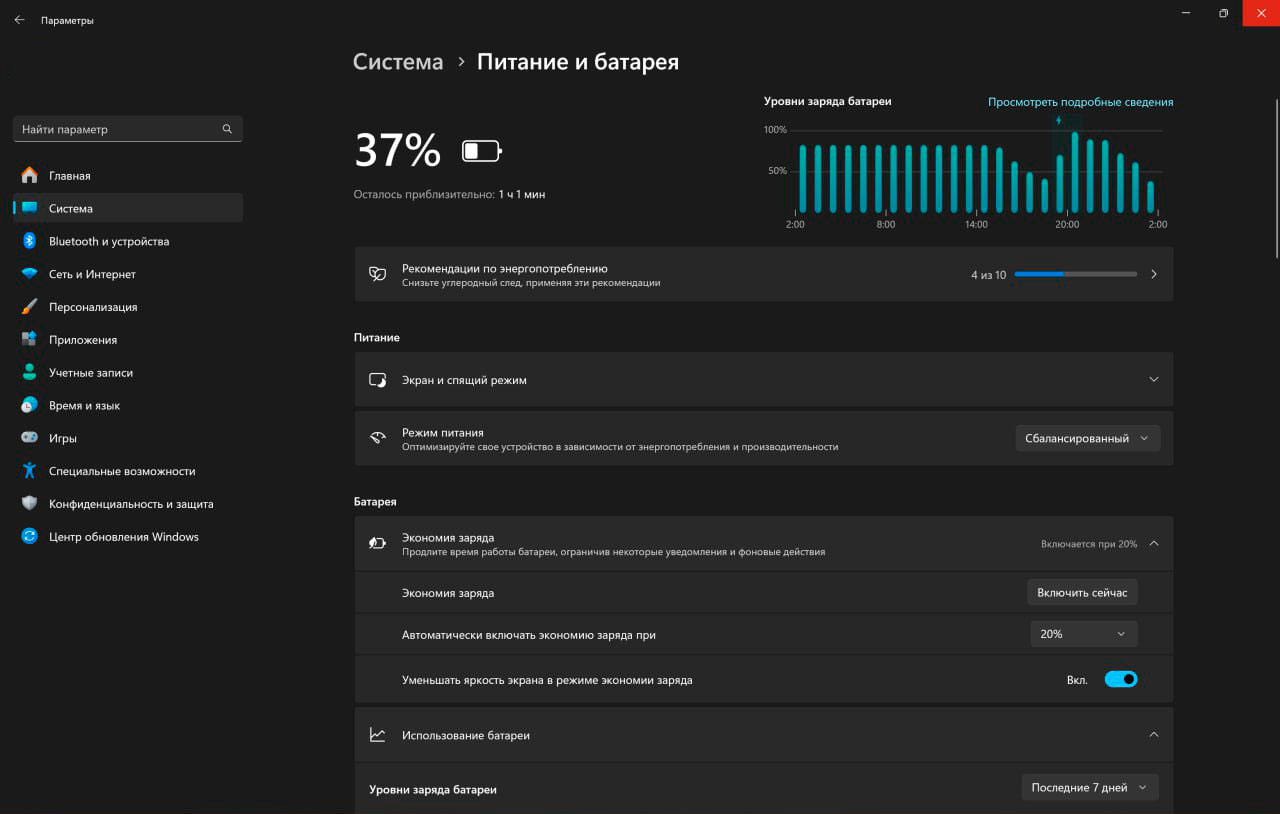Open Главная in sidebar
The height and width of the screenshot is (814, 1280).
click(128, 175)
